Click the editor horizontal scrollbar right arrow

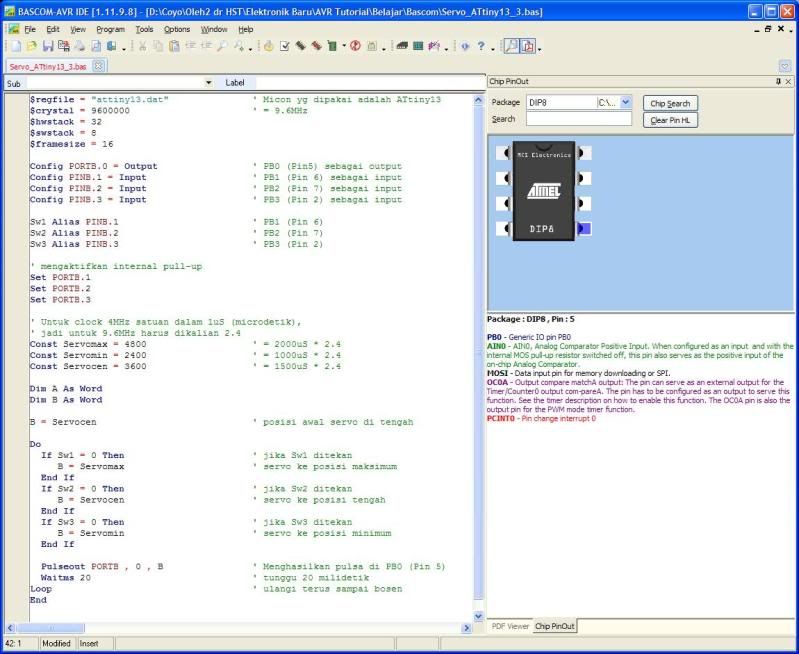pyautogui.click(x=466, y=628)
